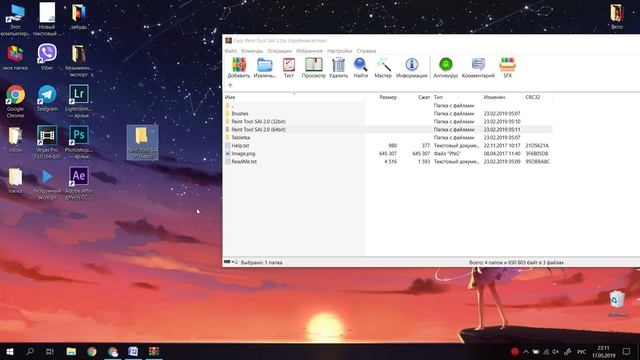
Task: Select the Help.txt file
Action: click(388, 146)
